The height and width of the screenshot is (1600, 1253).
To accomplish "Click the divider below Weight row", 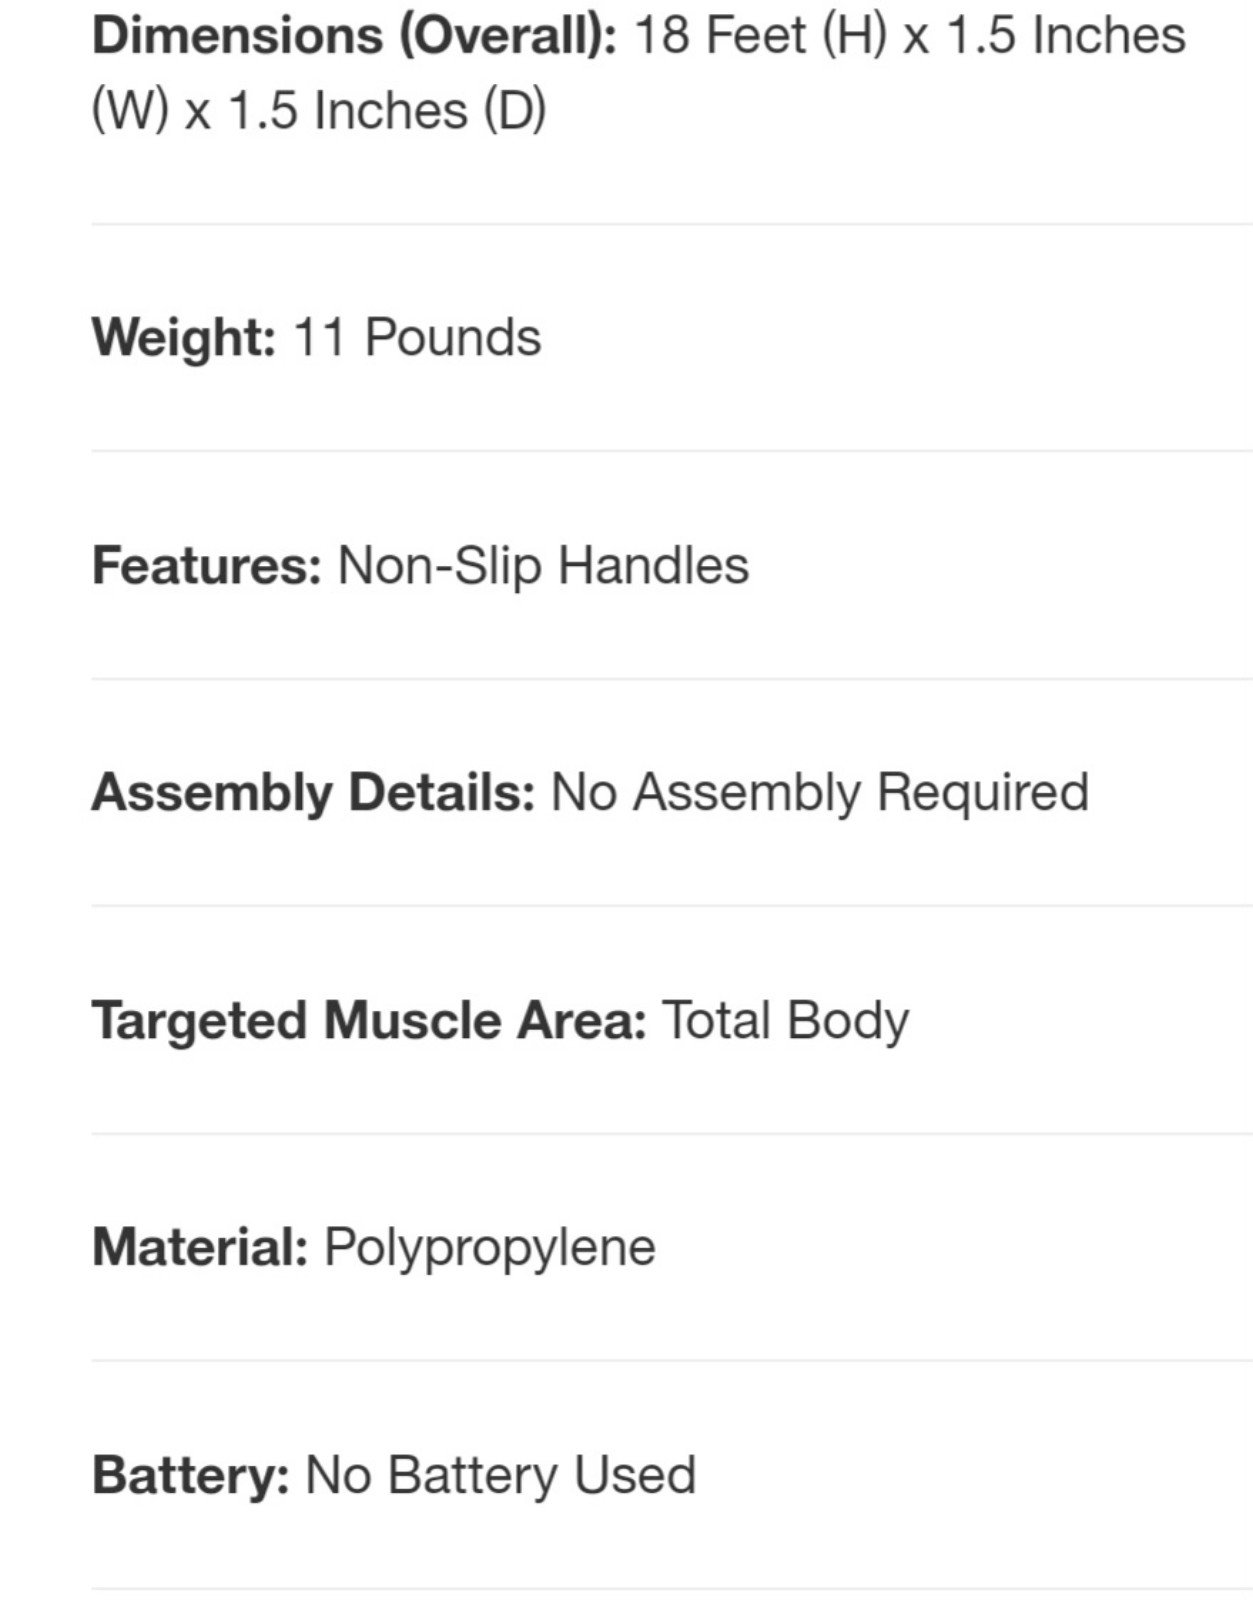I will point(672,451).
